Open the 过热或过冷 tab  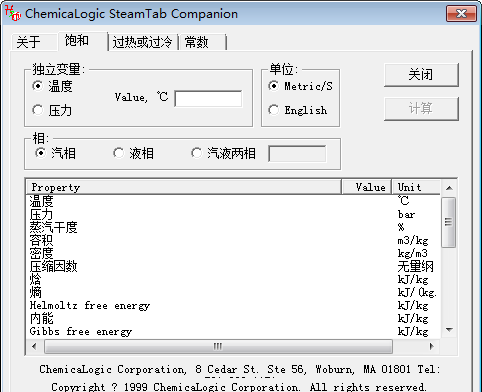coord(142,42)
